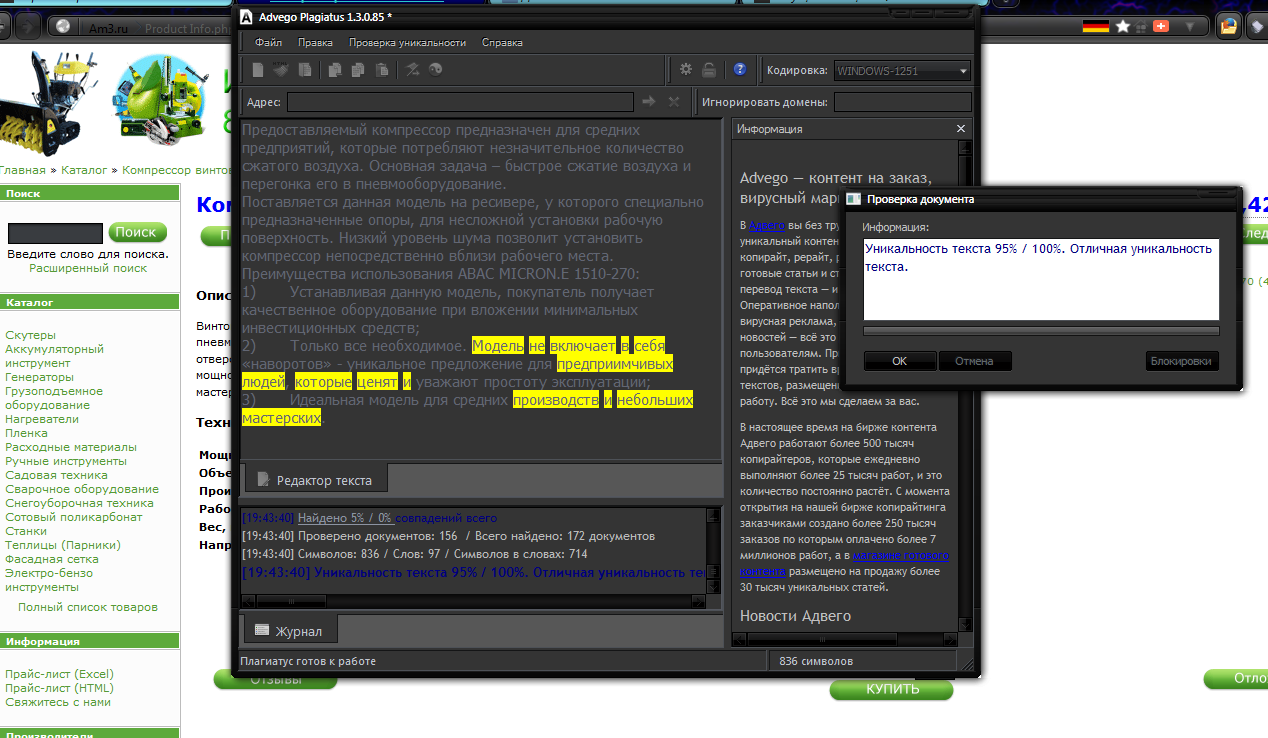Open the Прайс-лист (Excel) link
This screenshot has height=738, width=1268.
[59, 674]
